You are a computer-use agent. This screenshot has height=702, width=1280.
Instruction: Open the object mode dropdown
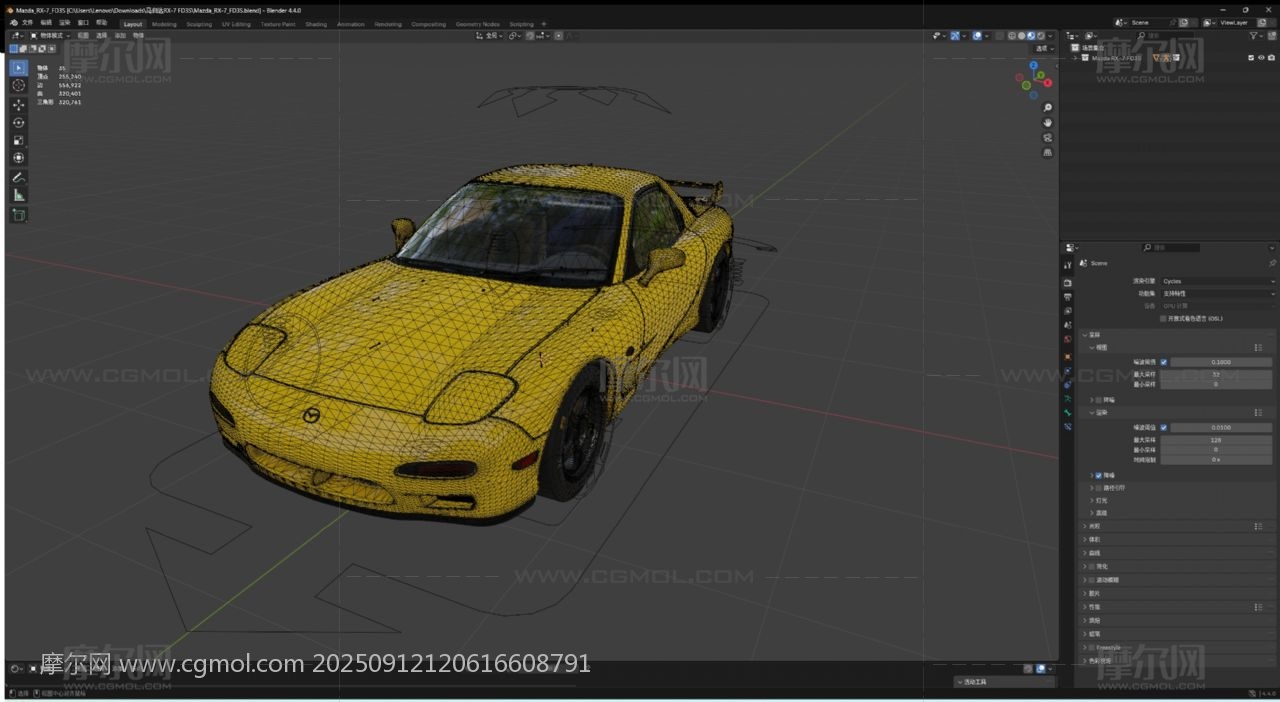[x=49, y=36]
